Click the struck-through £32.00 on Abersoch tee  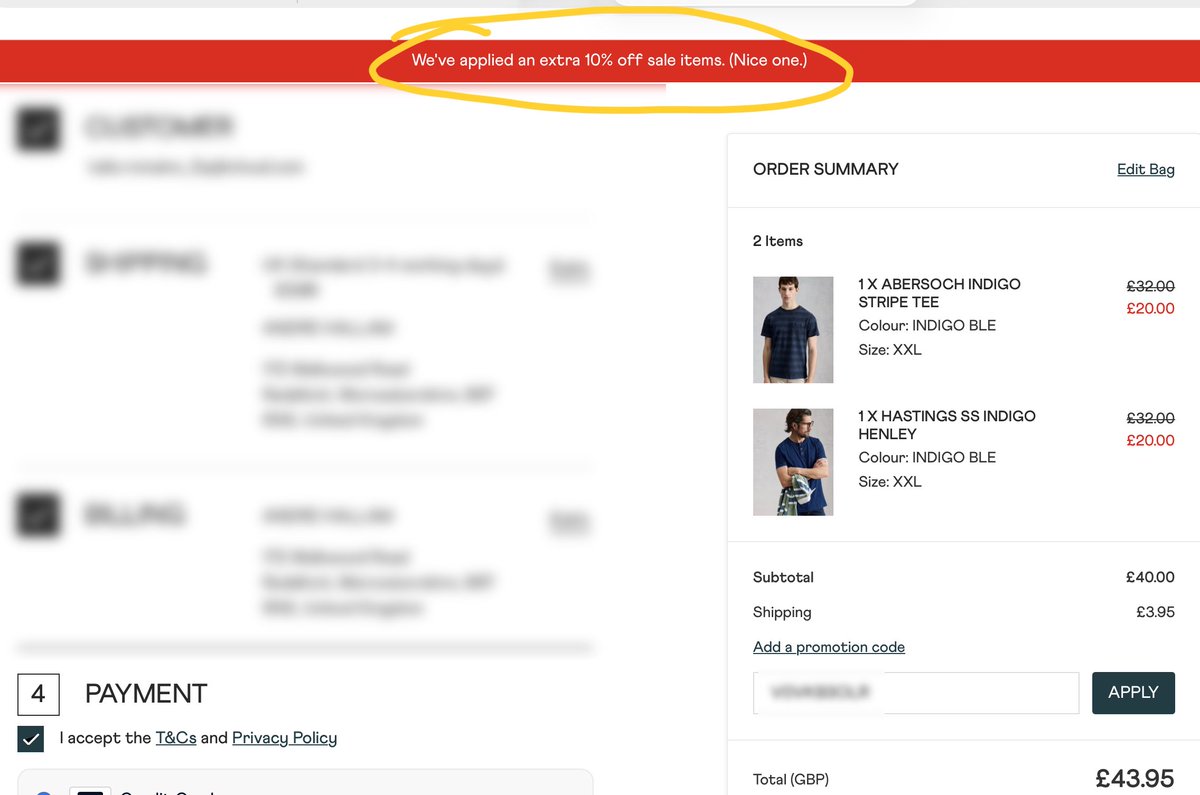pyautogui.click(x=1150, y=285)
